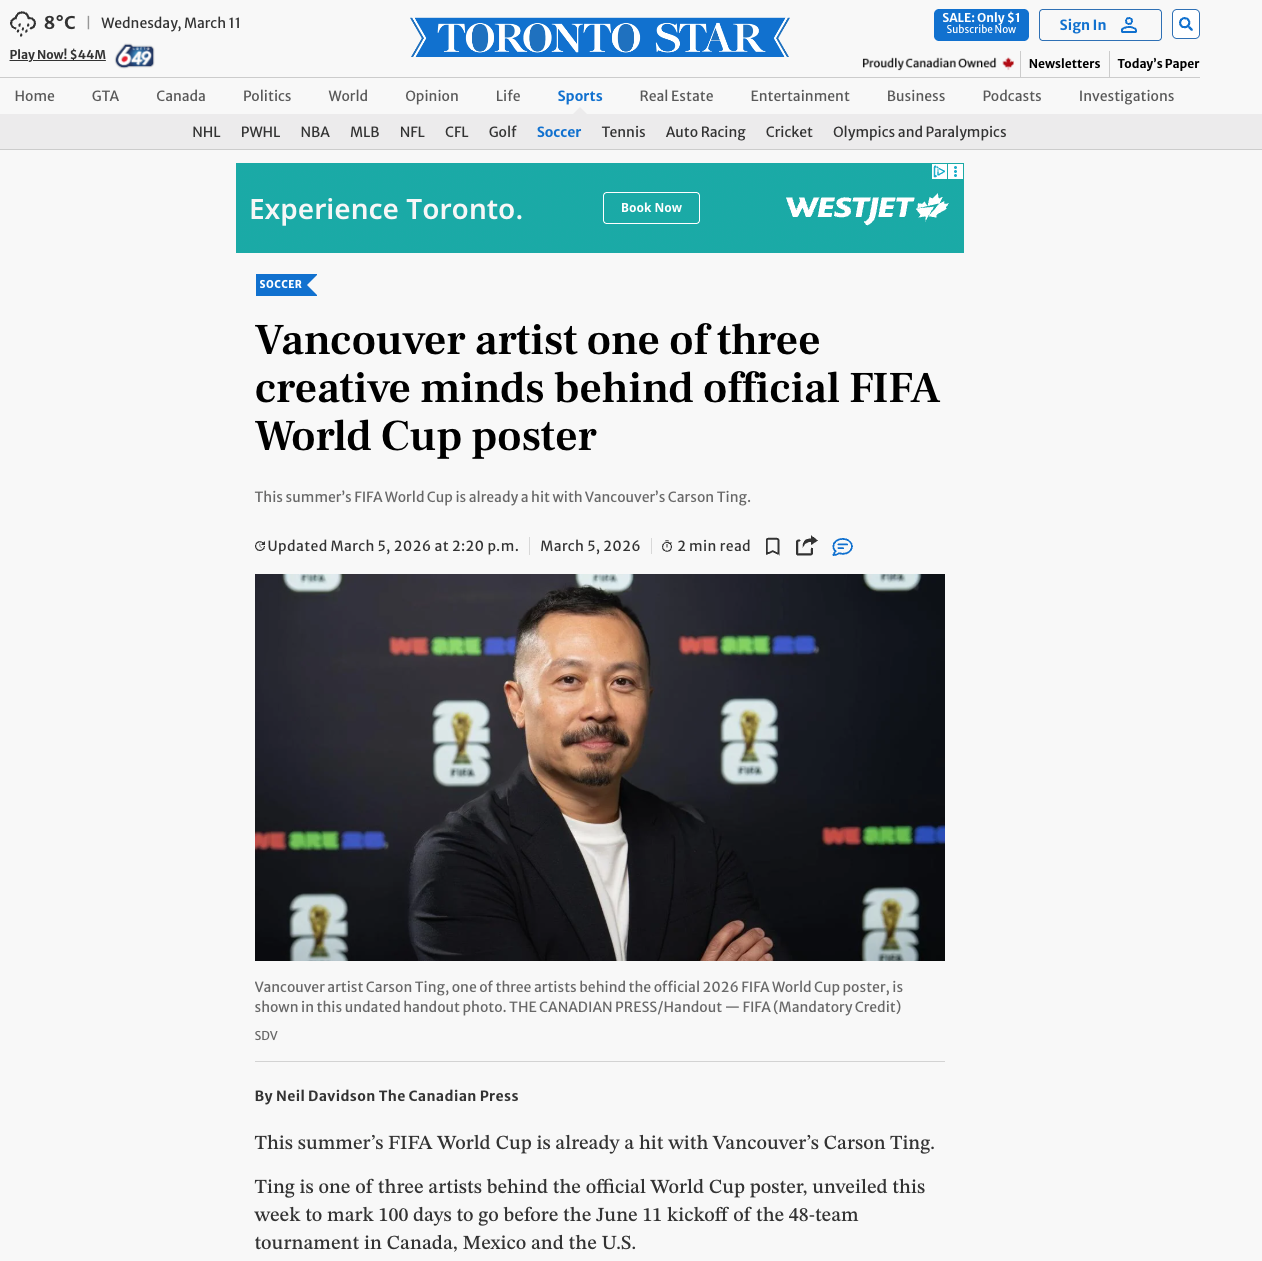The width and height of the screenshot is (1262, 1261).
Task: Open the Sports menu item
Action: (580, 96)
